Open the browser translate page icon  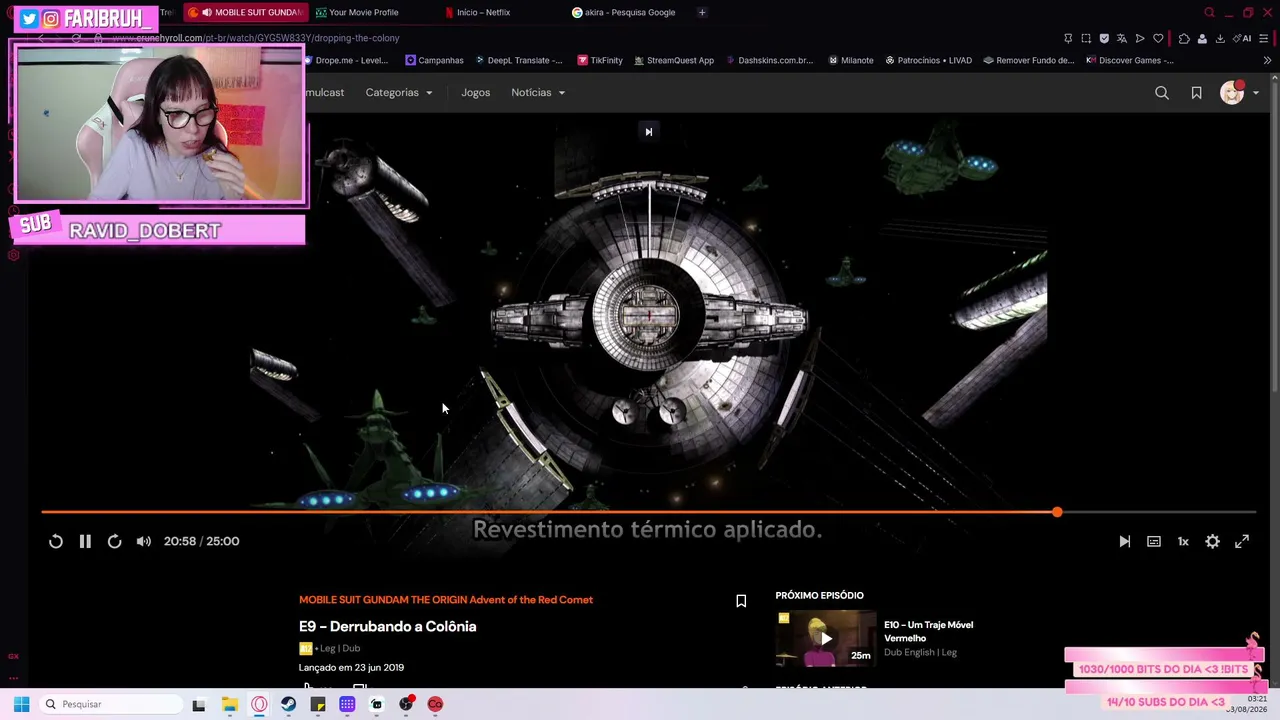(1122, 38)
